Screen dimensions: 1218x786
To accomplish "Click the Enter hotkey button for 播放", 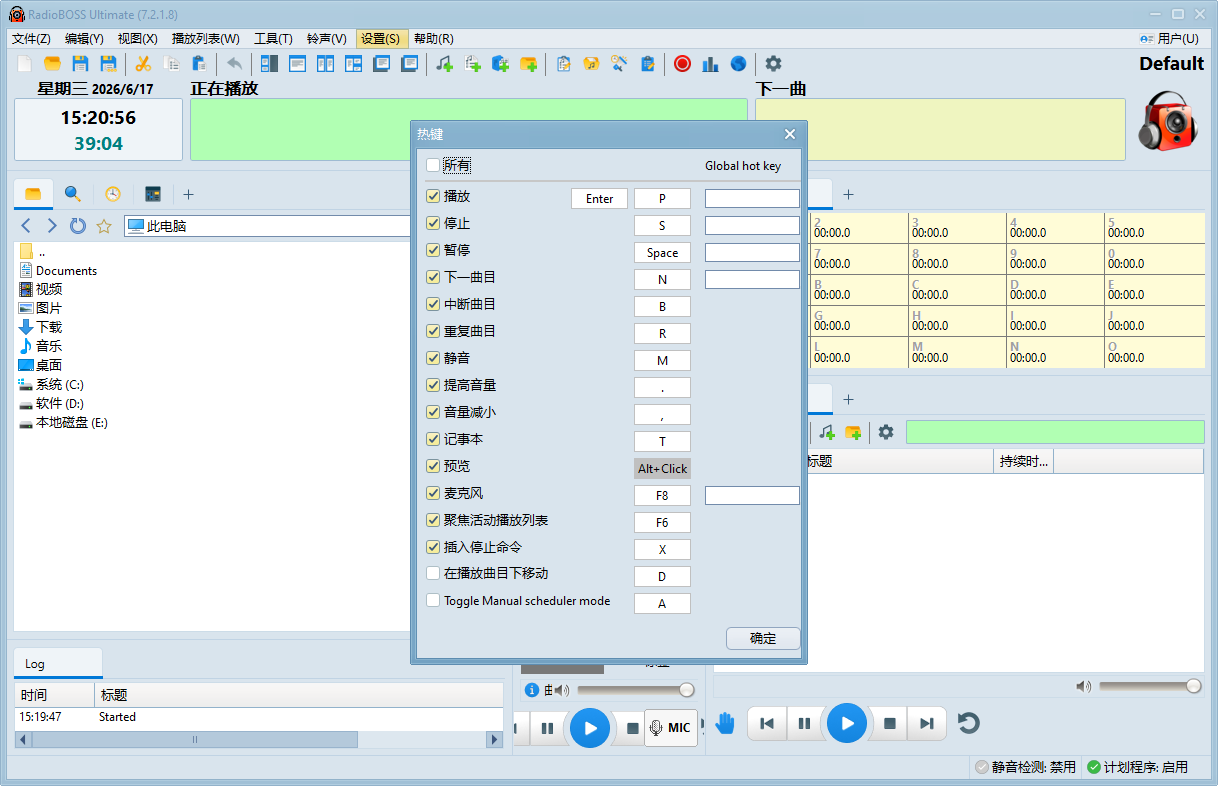I will click(600, 199).
